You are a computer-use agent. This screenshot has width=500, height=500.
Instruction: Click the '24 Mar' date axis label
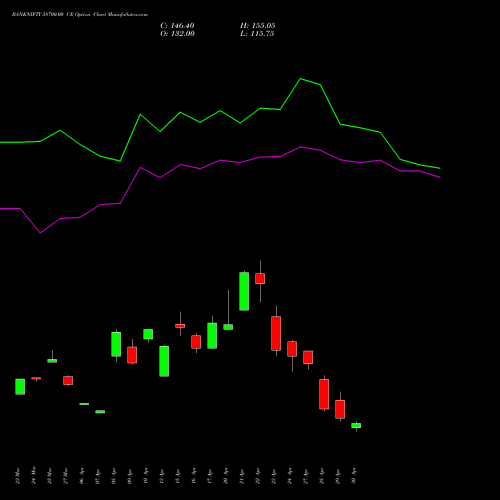(34, 476)
